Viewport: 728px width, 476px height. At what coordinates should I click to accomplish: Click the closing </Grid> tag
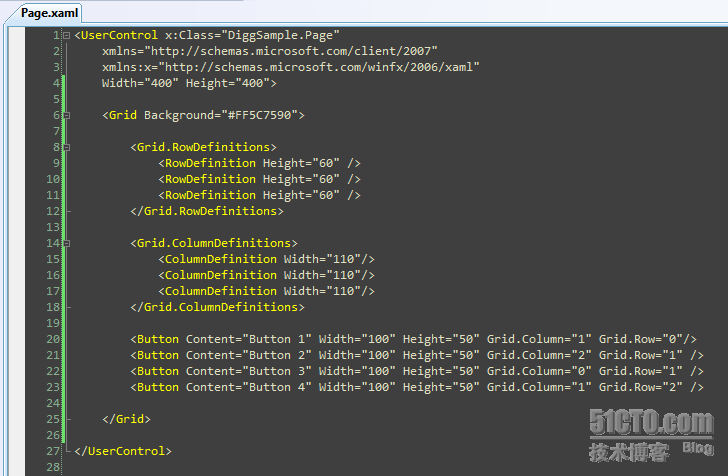coord(126,419)
